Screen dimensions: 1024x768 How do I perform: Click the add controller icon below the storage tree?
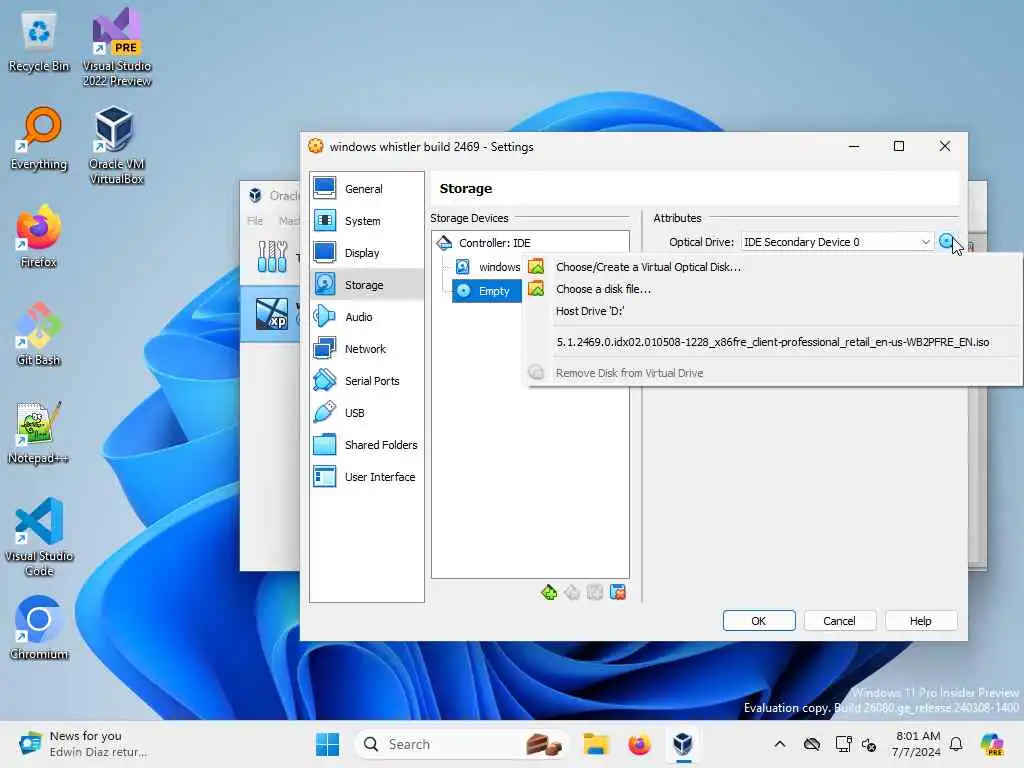click(x=549, y=592)
